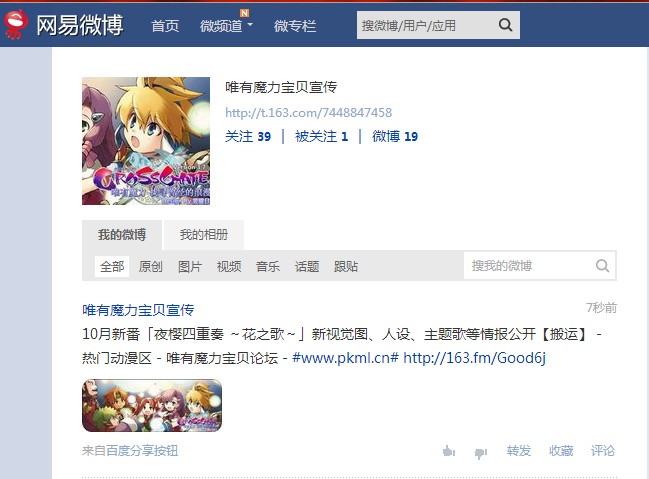Image resolution: width=649 pixels, height=479 pixels.
Task: Click the magnifier icon in top search box
Action: click(x=505, y=25)
